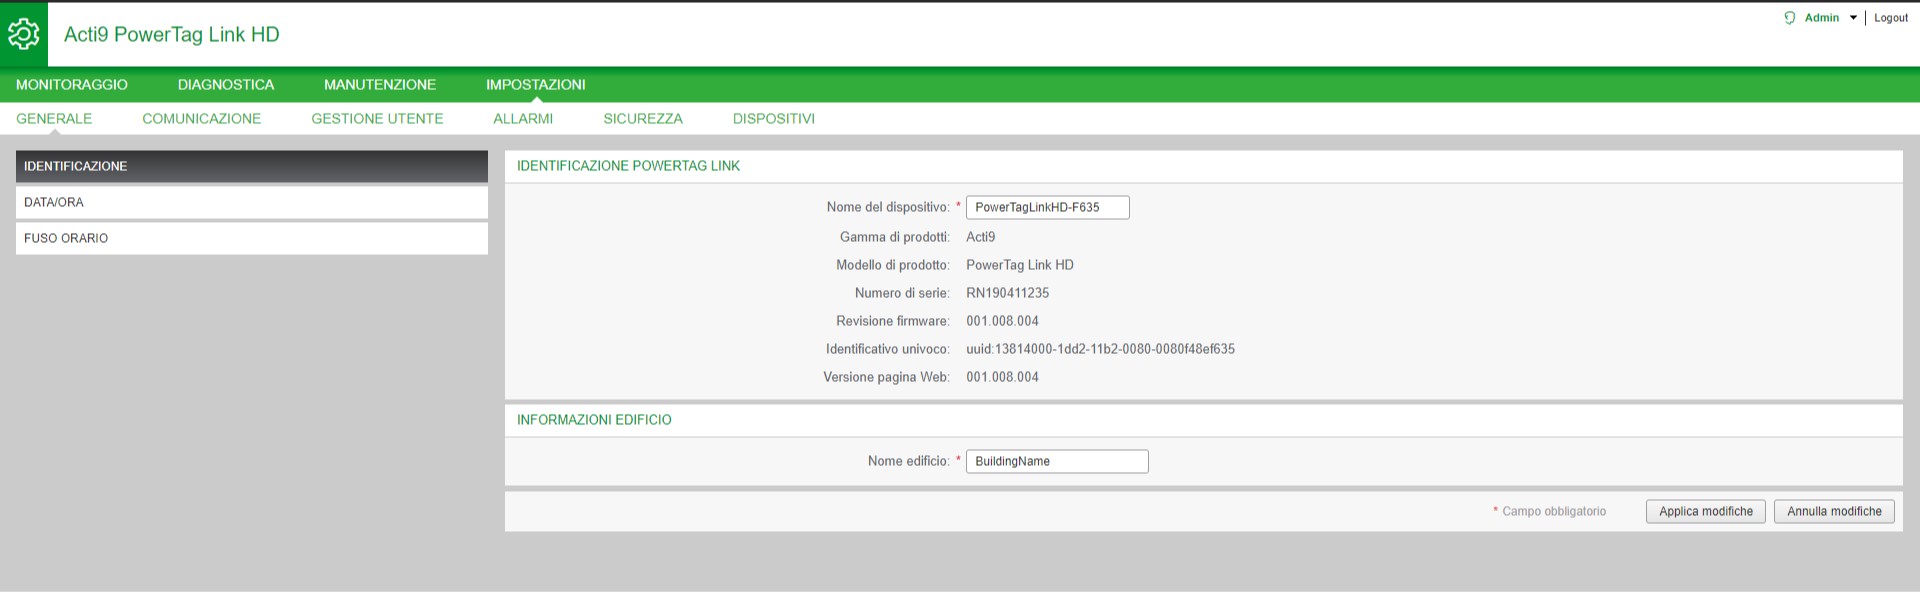Select DATA/ORA in the sidebar
Viewport: 1920px width, 592px height.
click(x=252, y=202)
